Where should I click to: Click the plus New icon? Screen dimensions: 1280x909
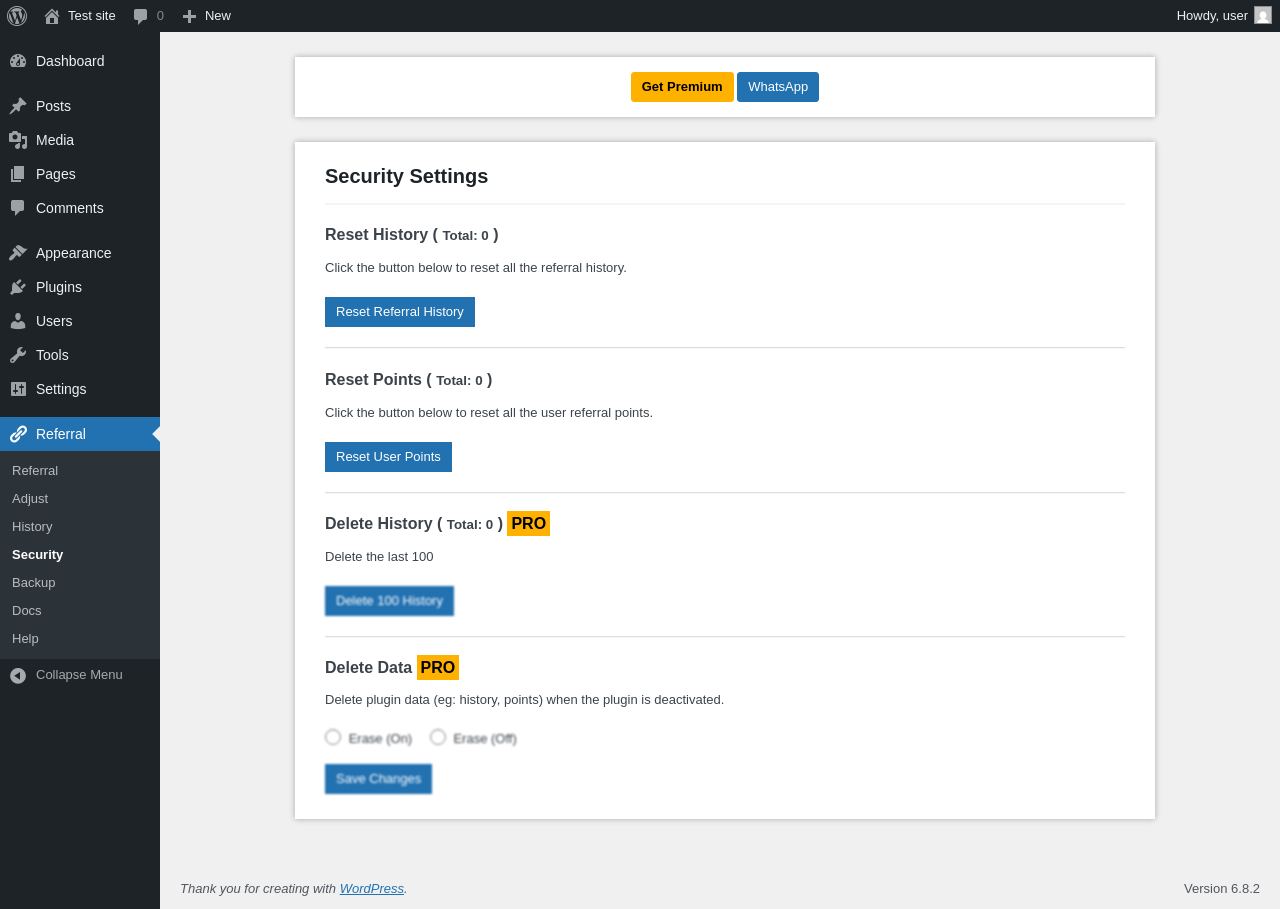point(189,16)
